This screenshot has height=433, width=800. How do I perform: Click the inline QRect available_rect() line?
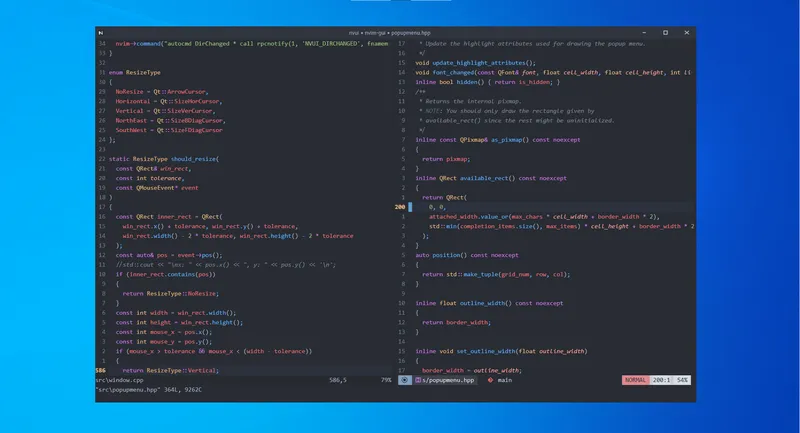pyautogui.click(x=491, y=179)
